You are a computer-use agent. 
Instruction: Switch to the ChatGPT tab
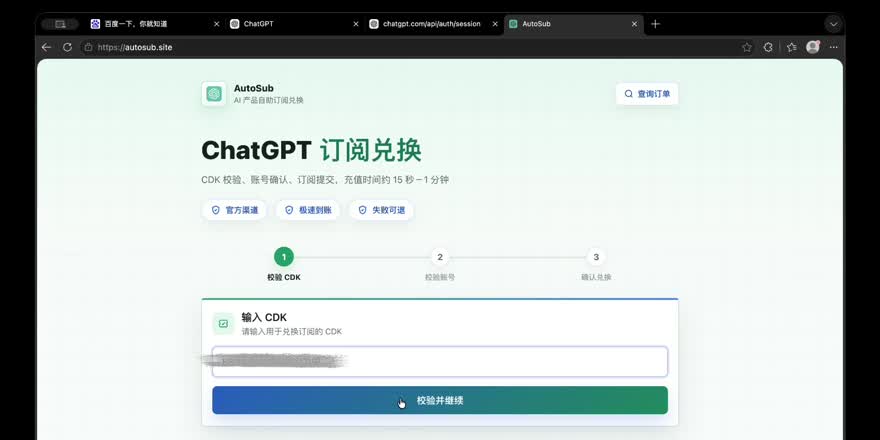294,24
